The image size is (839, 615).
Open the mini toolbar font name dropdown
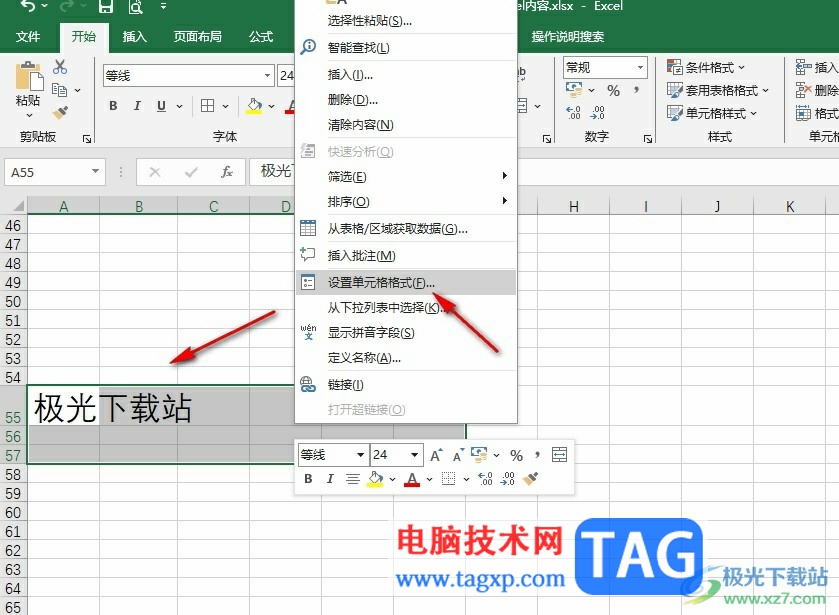pos(361,455)
